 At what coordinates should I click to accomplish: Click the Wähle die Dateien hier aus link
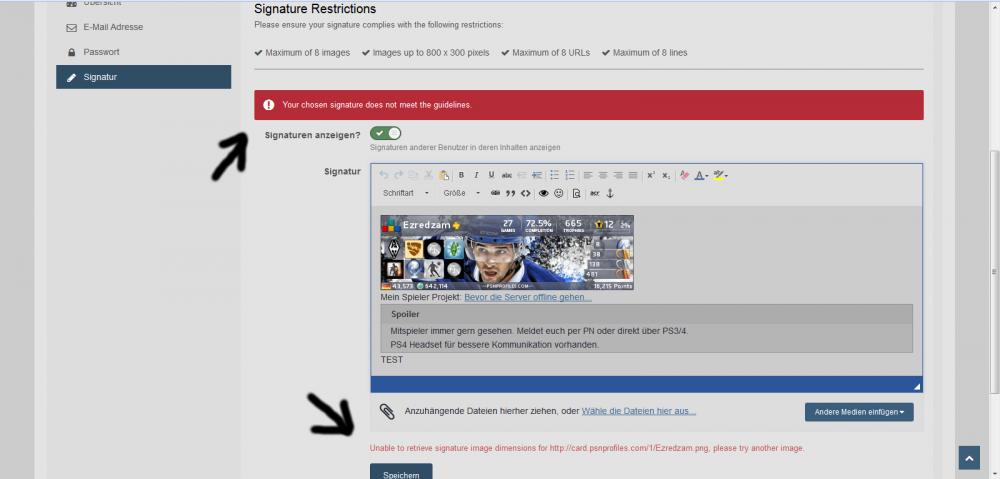click(x=639, y=411)
